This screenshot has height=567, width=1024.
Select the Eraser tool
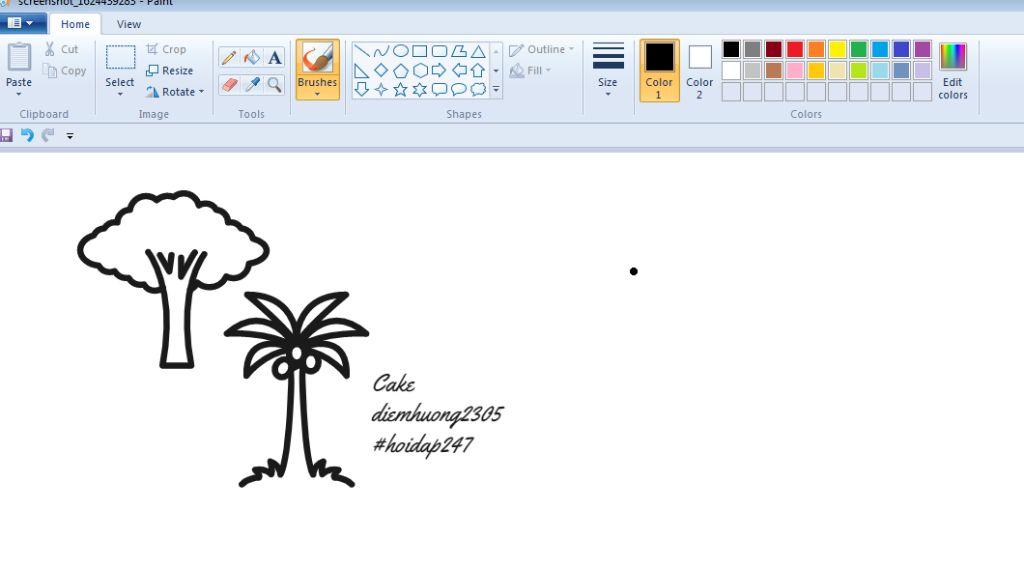[x=229, y=84]
